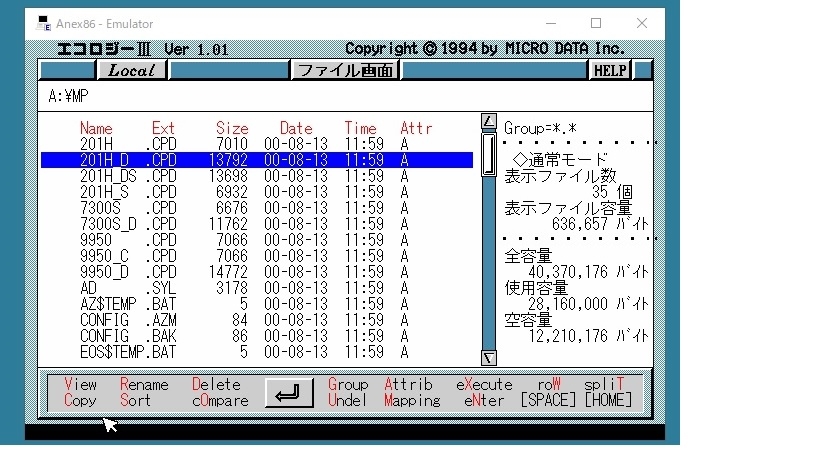Select file 9950.CPD row

tap(257, 240)
